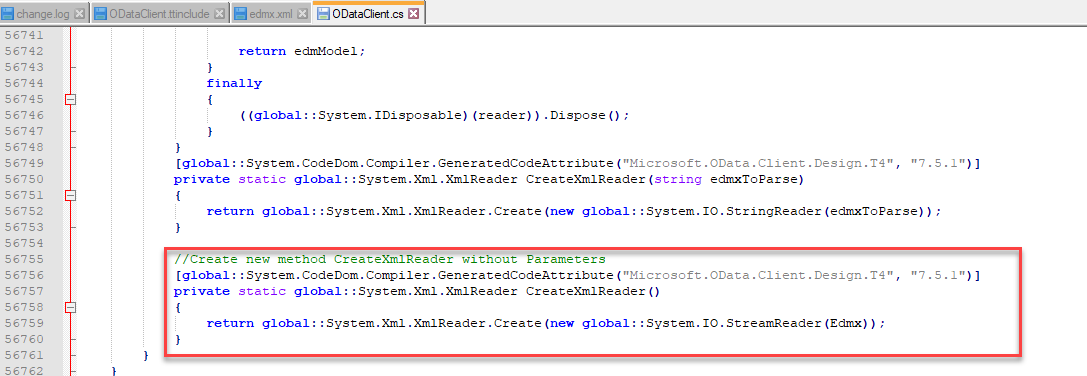This screenshot has height=376, width=1087.
Task: Collapse the fold at line 56751
Action: click(x=70, y=195)
